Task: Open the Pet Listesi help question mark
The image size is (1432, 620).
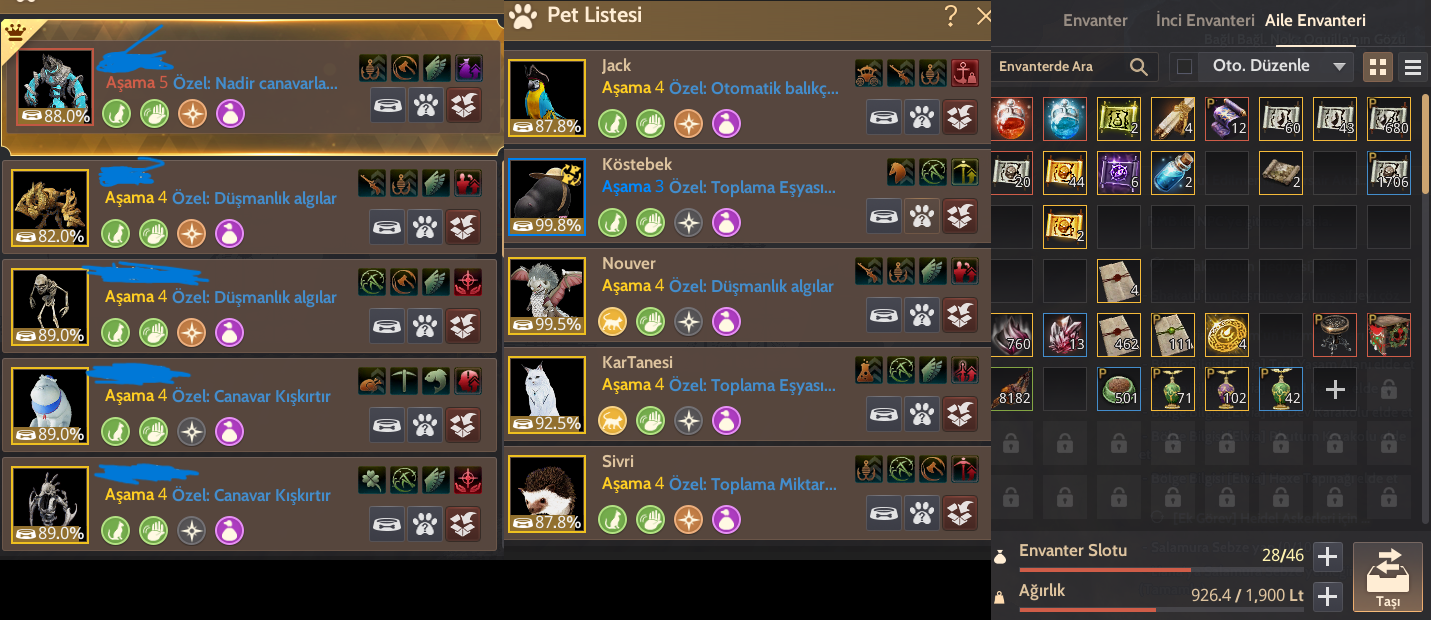Action: pyautogui.click(x=951, y=16)
